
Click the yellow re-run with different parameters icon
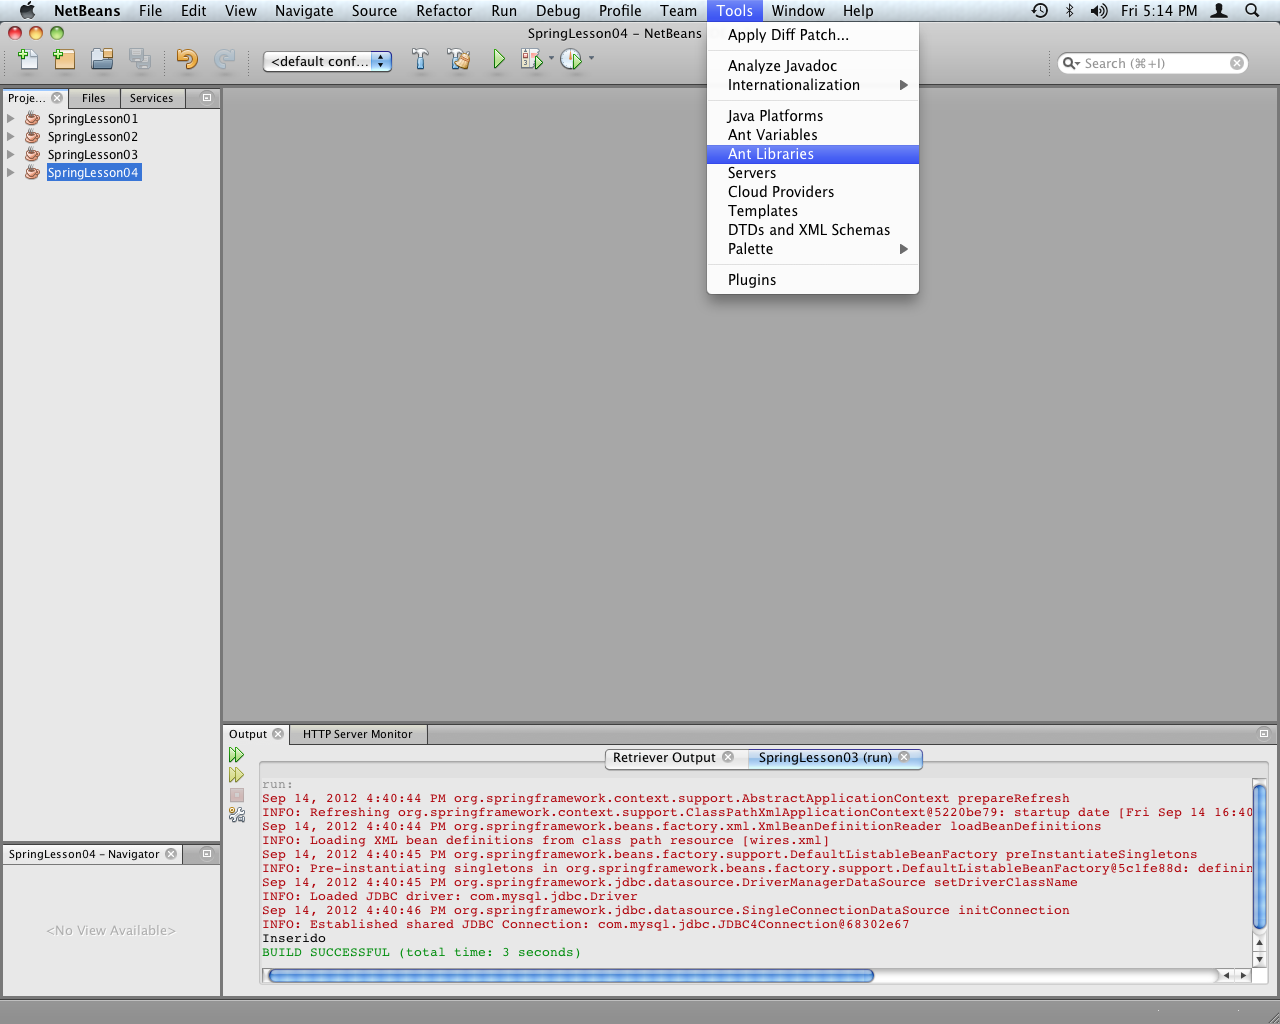(236, 775)
